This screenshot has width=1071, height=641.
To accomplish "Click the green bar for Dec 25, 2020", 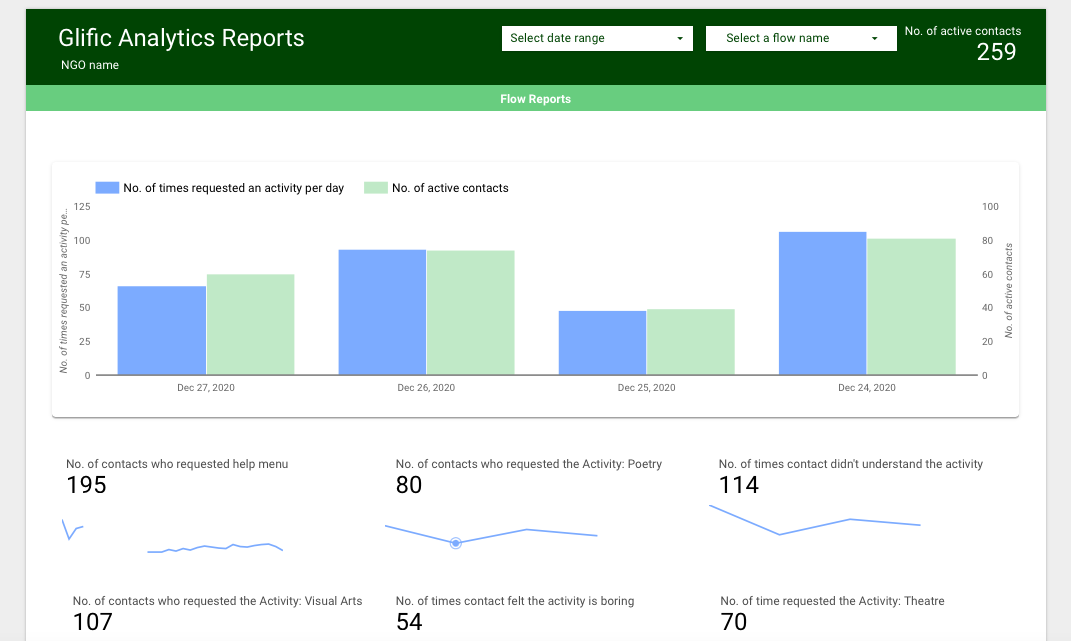I will point(691,342).
